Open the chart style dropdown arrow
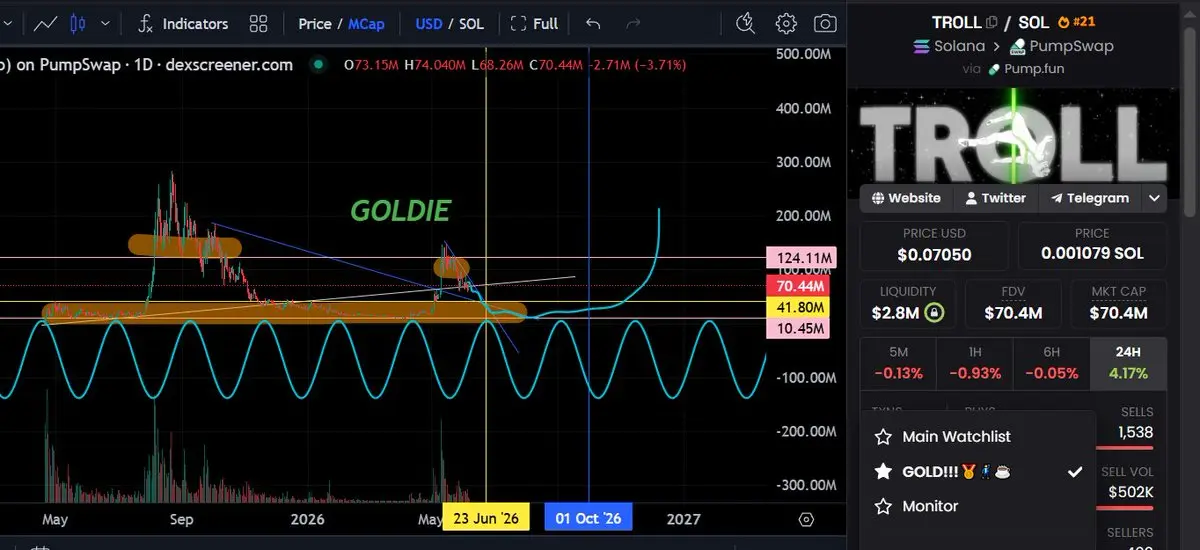The image size is (1200, 550). 106,23
